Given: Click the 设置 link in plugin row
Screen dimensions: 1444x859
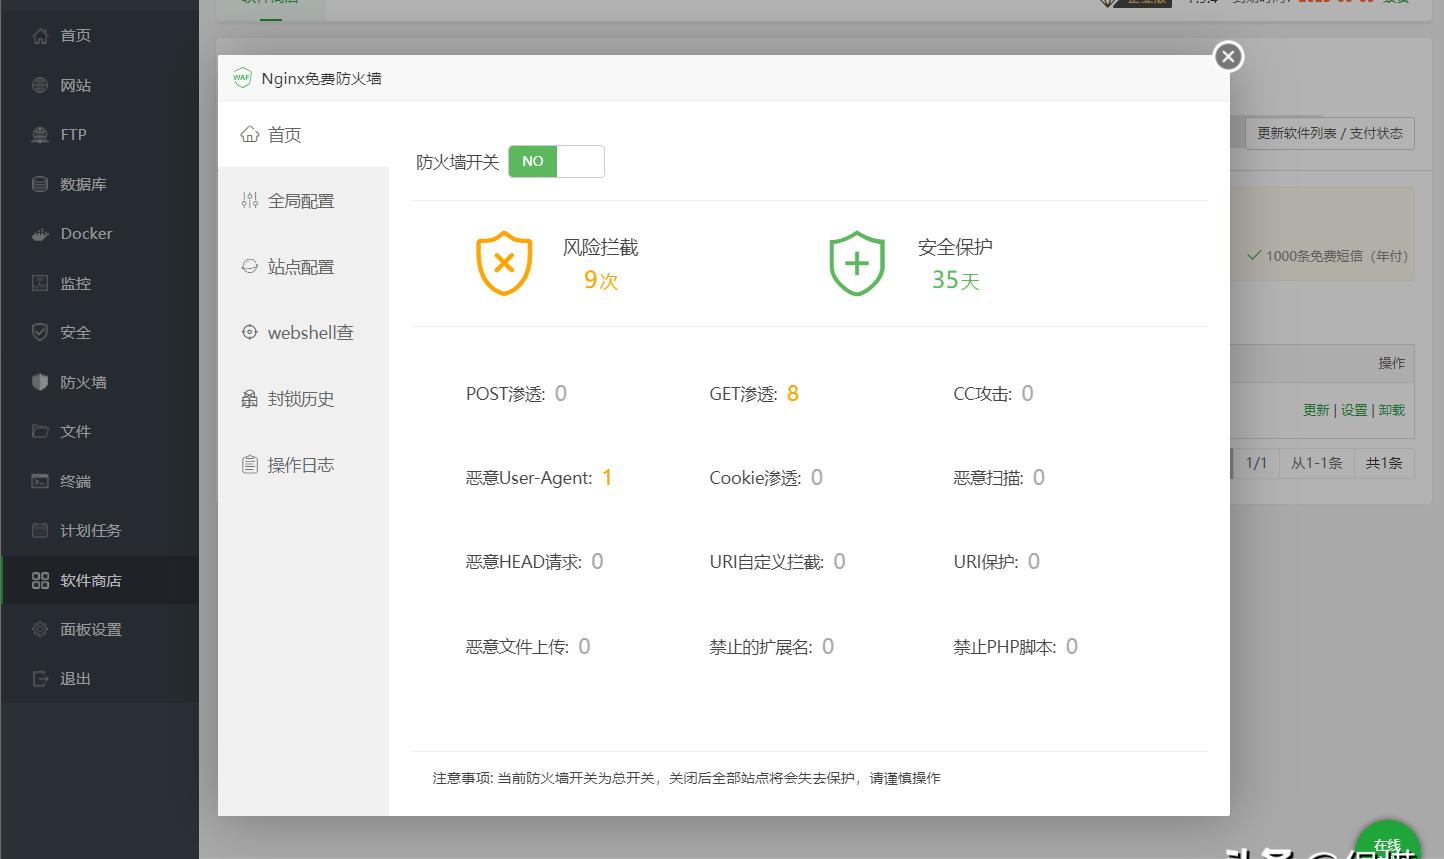Looking at the screenshot, I should 1354,410.
